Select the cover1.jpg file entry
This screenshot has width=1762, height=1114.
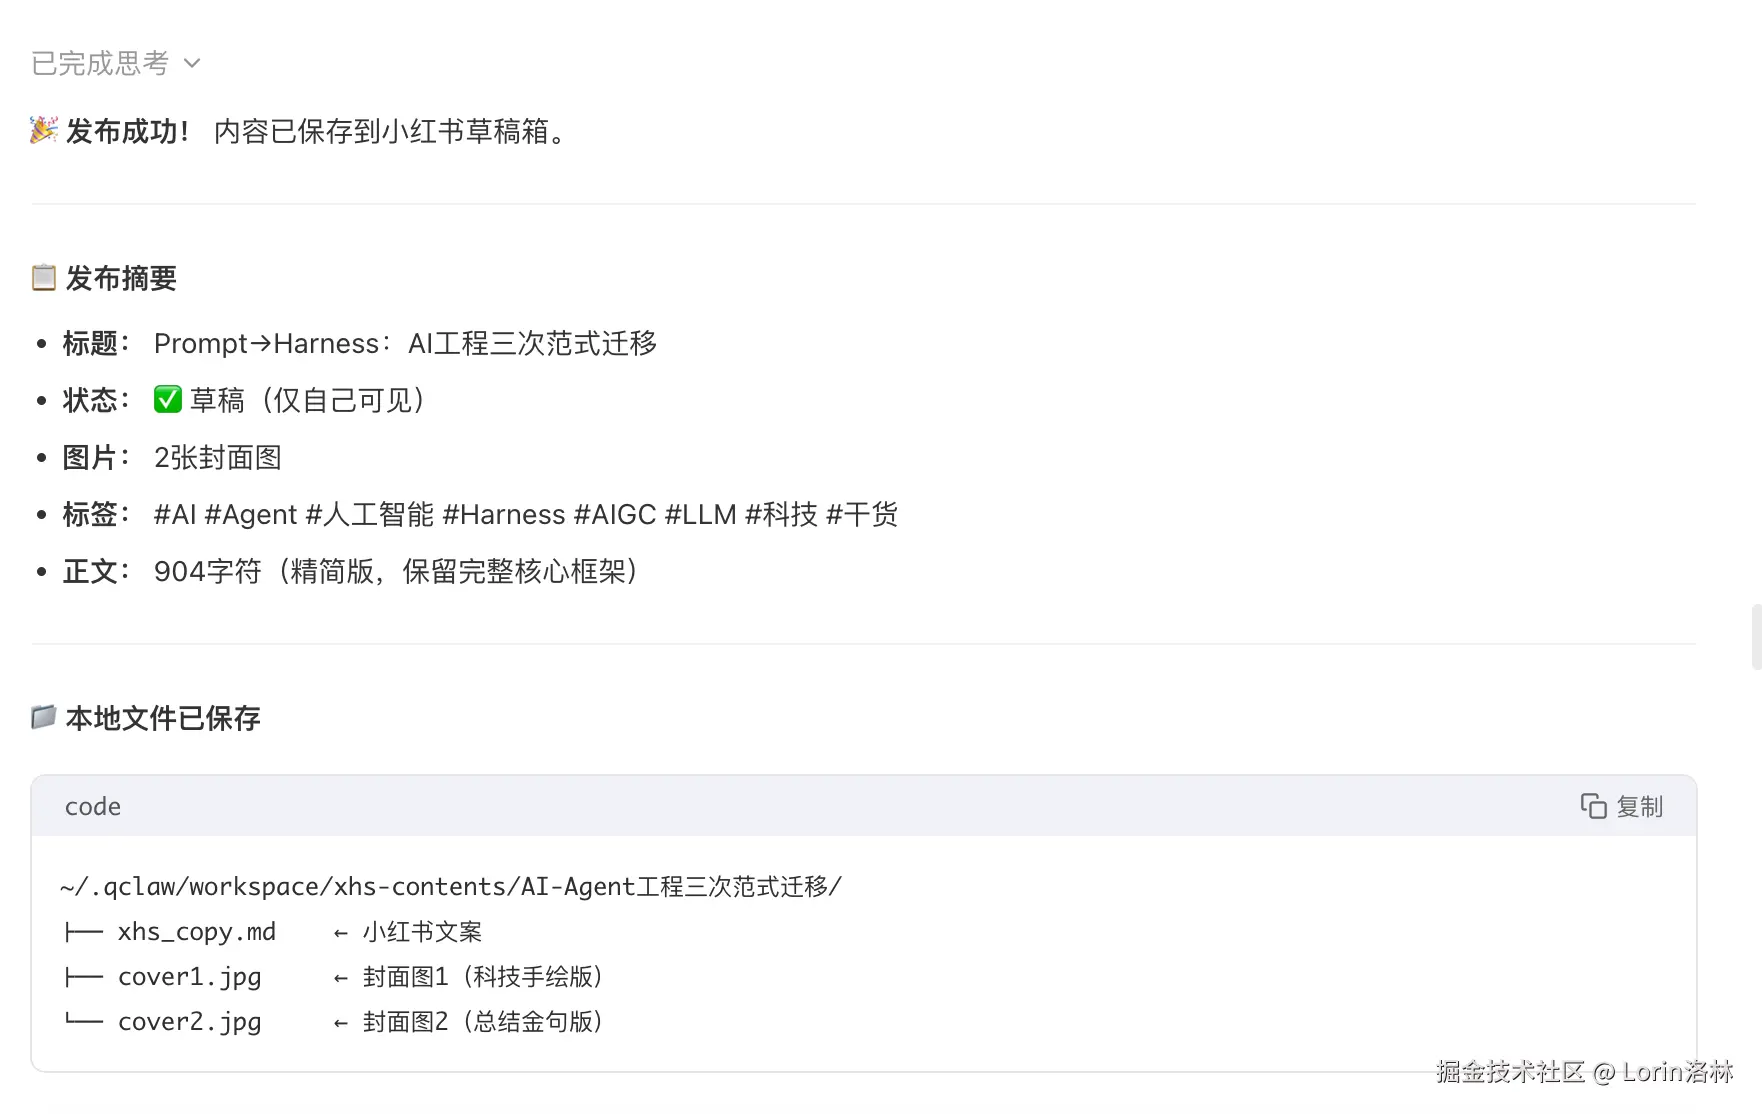point(189,977)
